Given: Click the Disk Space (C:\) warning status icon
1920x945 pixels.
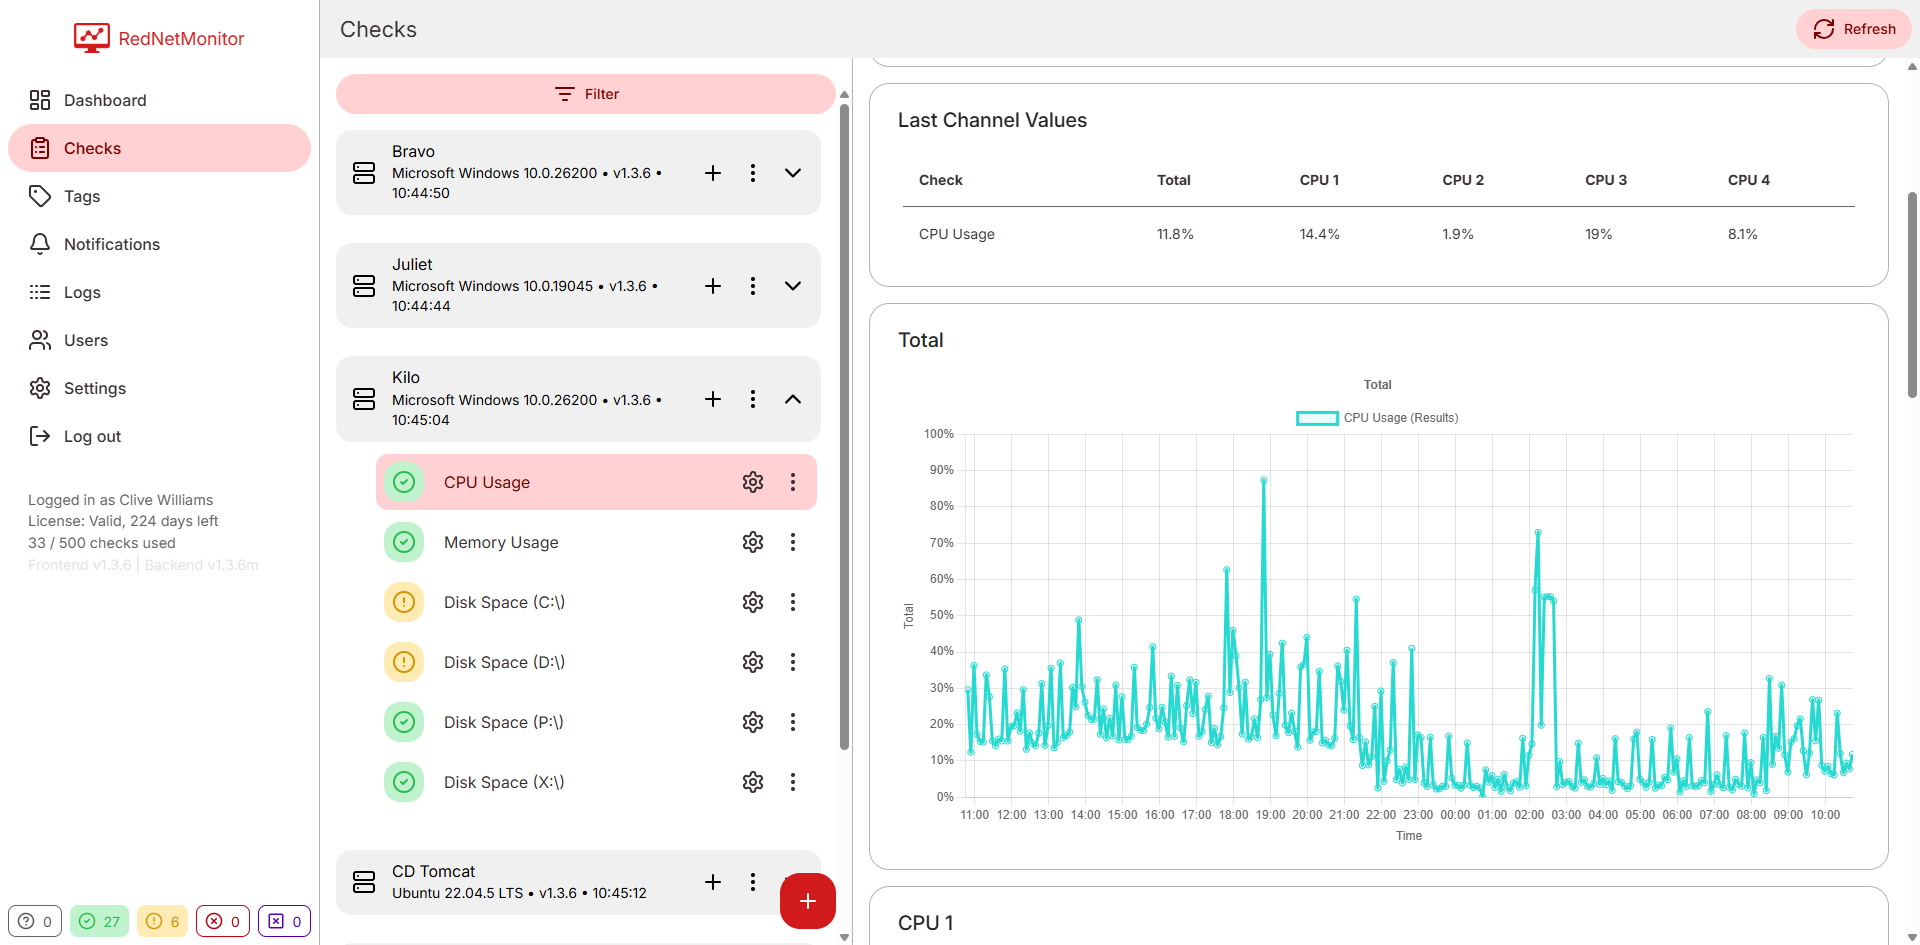Looking at the screenshot, I should (x=404, y=602).
